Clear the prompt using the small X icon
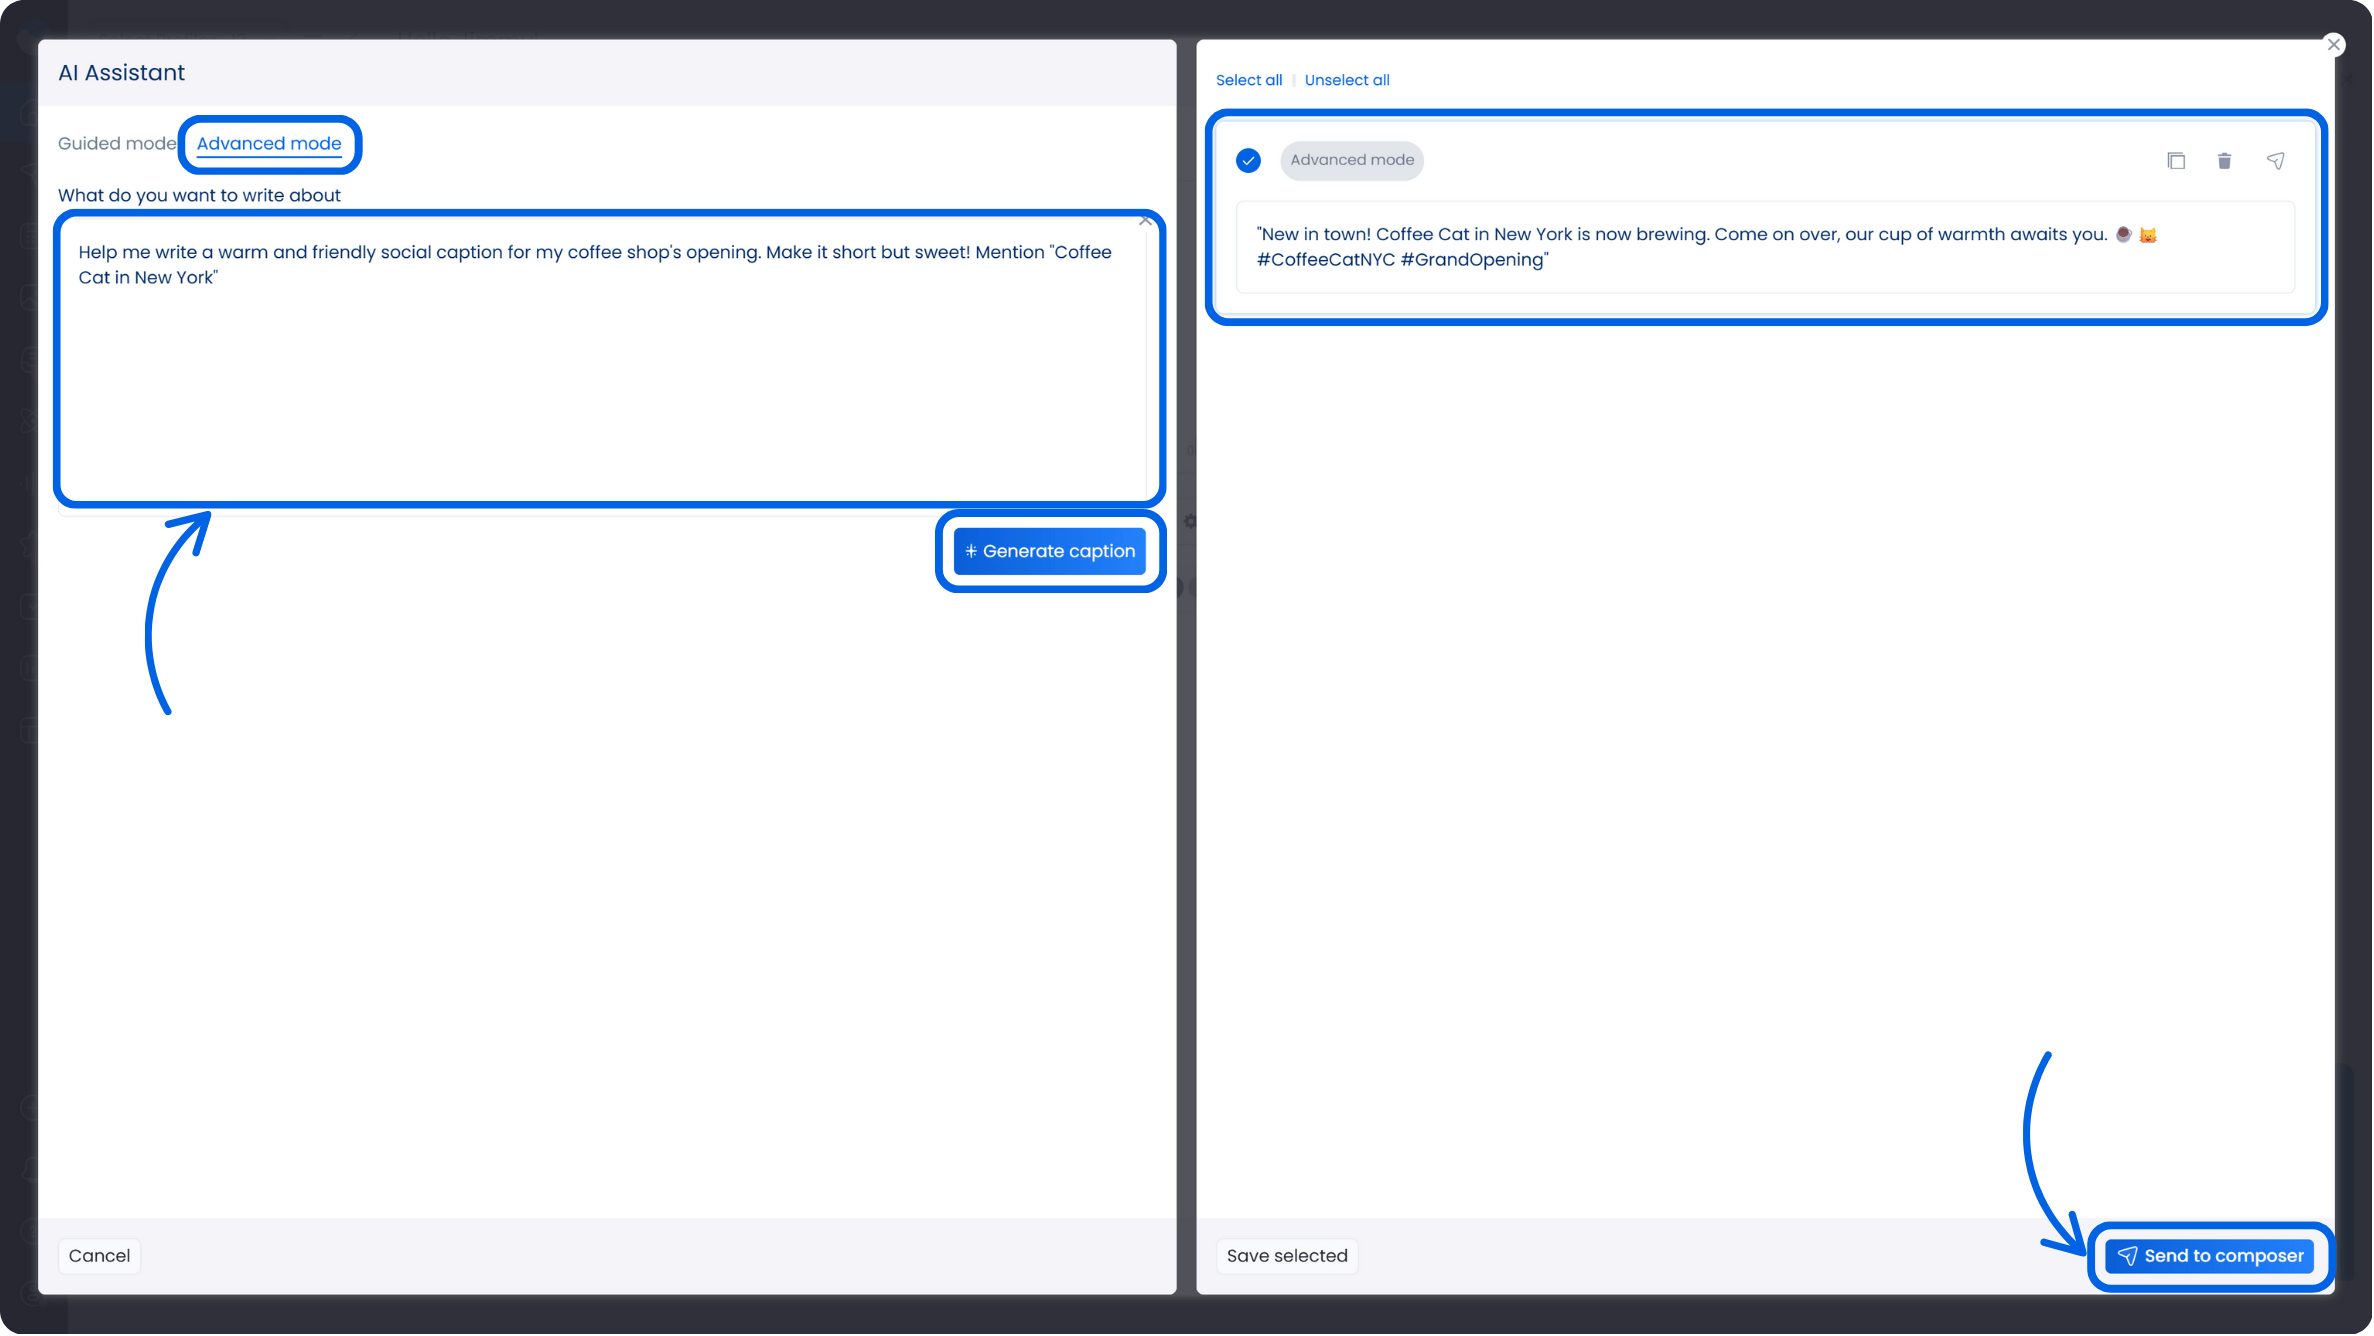Viewport: 2374px width, 1336px height. [x=1145, y=221]
